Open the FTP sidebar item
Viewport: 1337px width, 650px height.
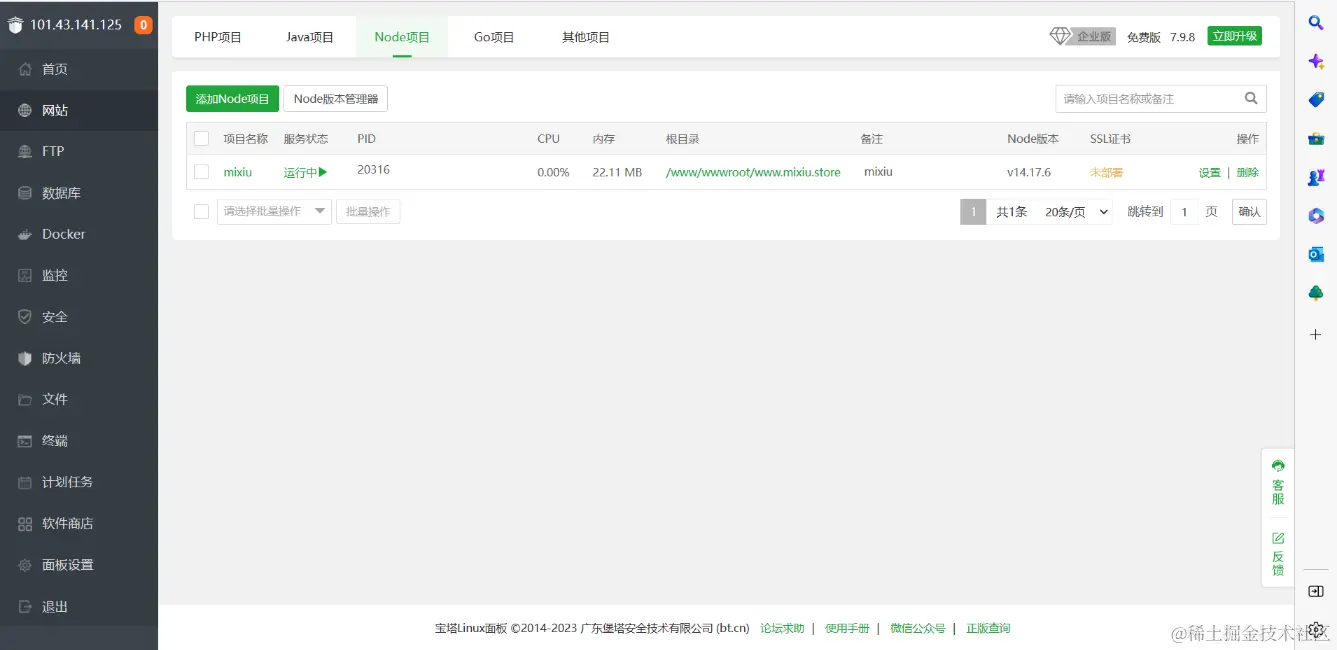(x=79, y=151)
